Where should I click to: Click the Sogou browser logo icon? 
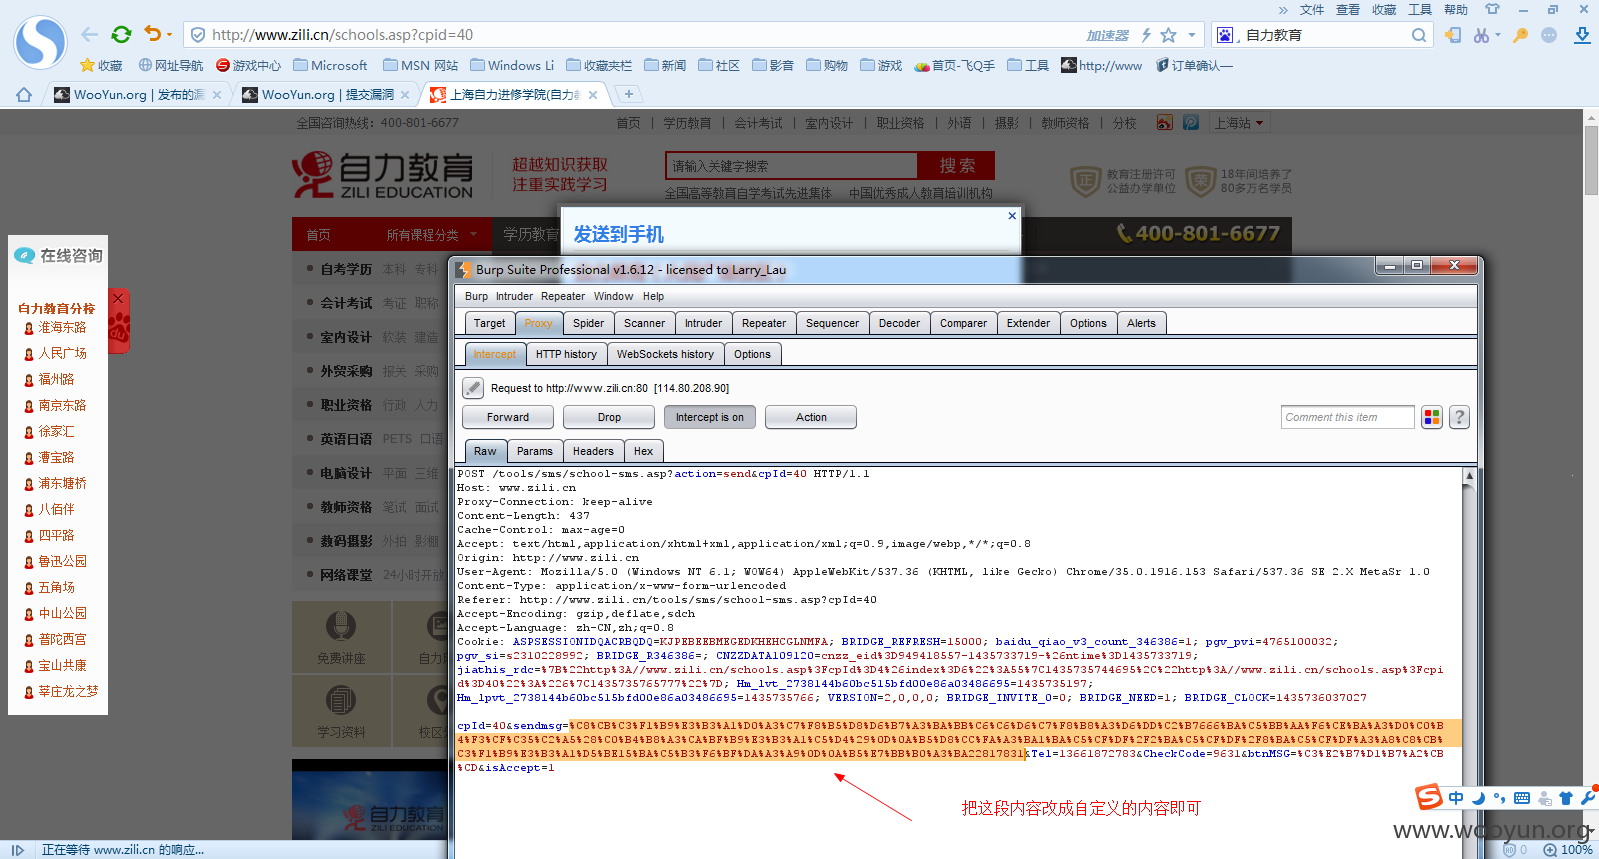tap(40, 42)
